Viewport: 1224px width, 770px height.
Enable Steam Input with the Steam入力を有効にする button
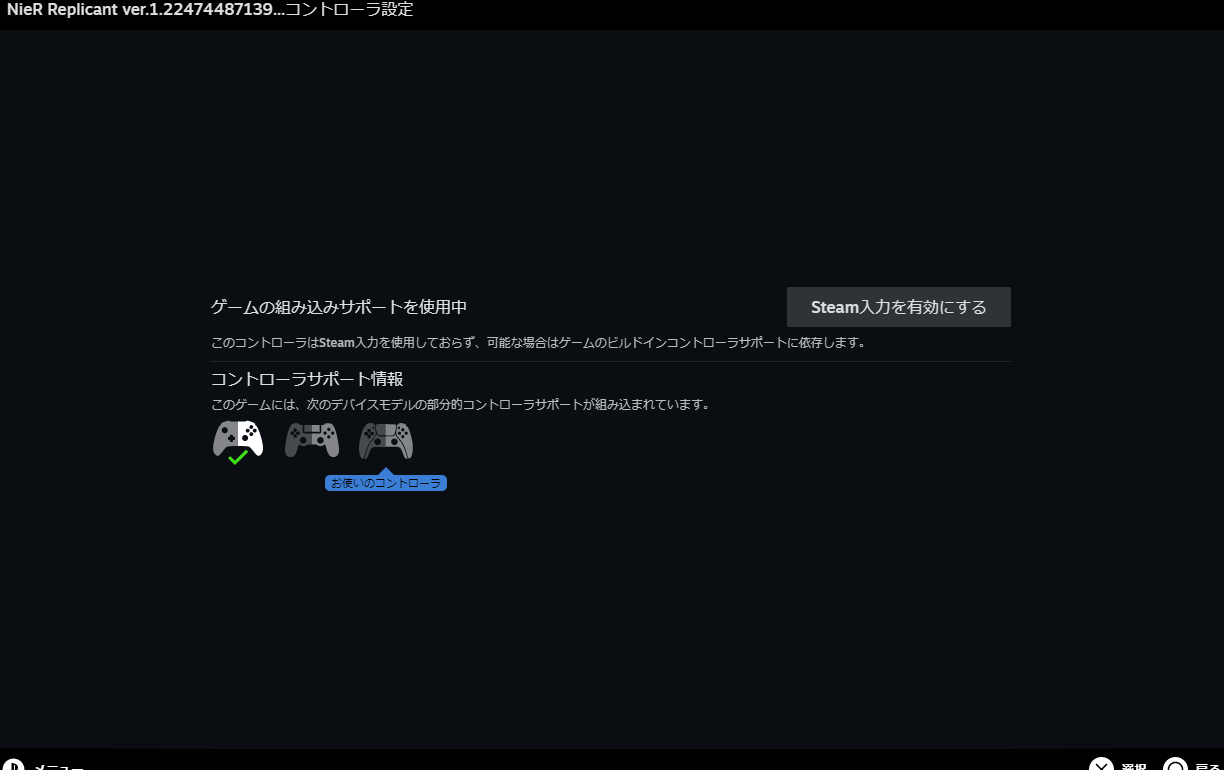[898, 307]
